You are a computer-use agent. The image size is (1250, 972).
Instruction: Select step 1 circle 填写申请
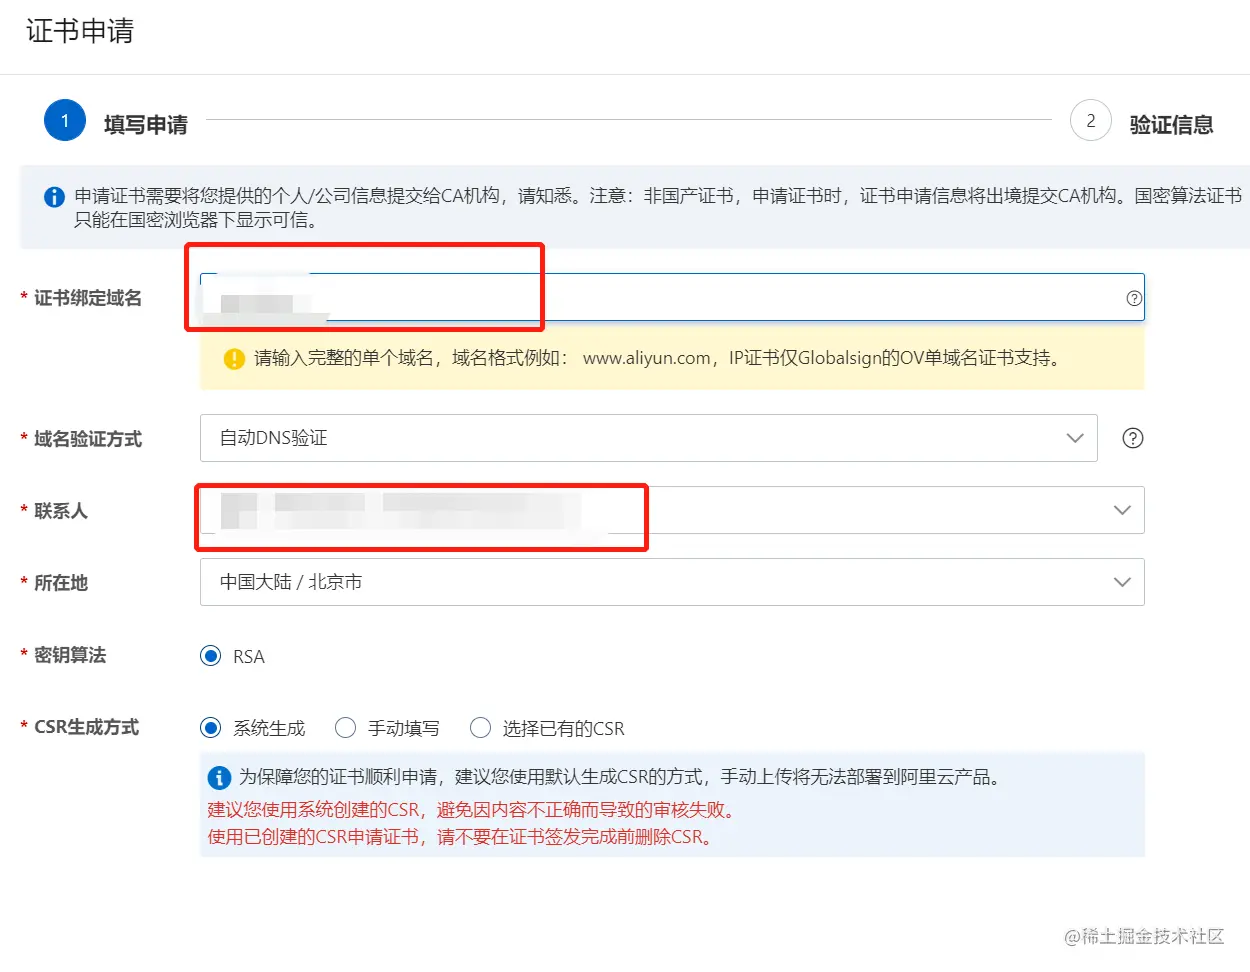tap(65, 121)
